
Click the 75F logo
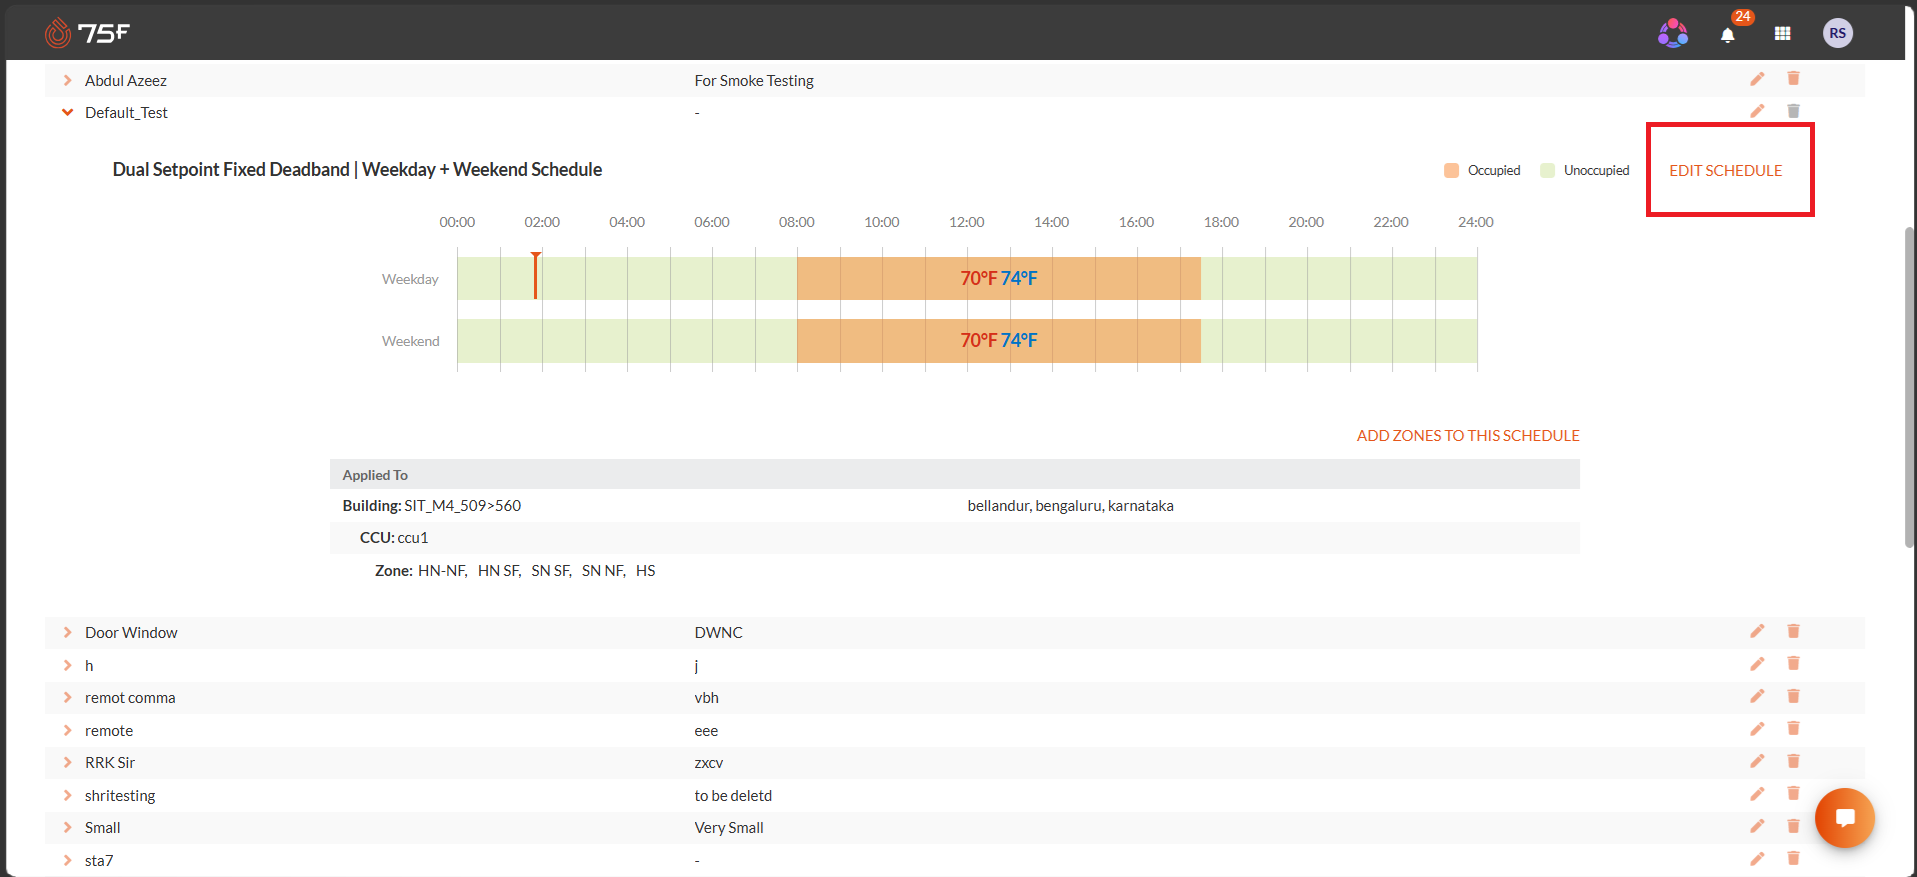[87, 33]
